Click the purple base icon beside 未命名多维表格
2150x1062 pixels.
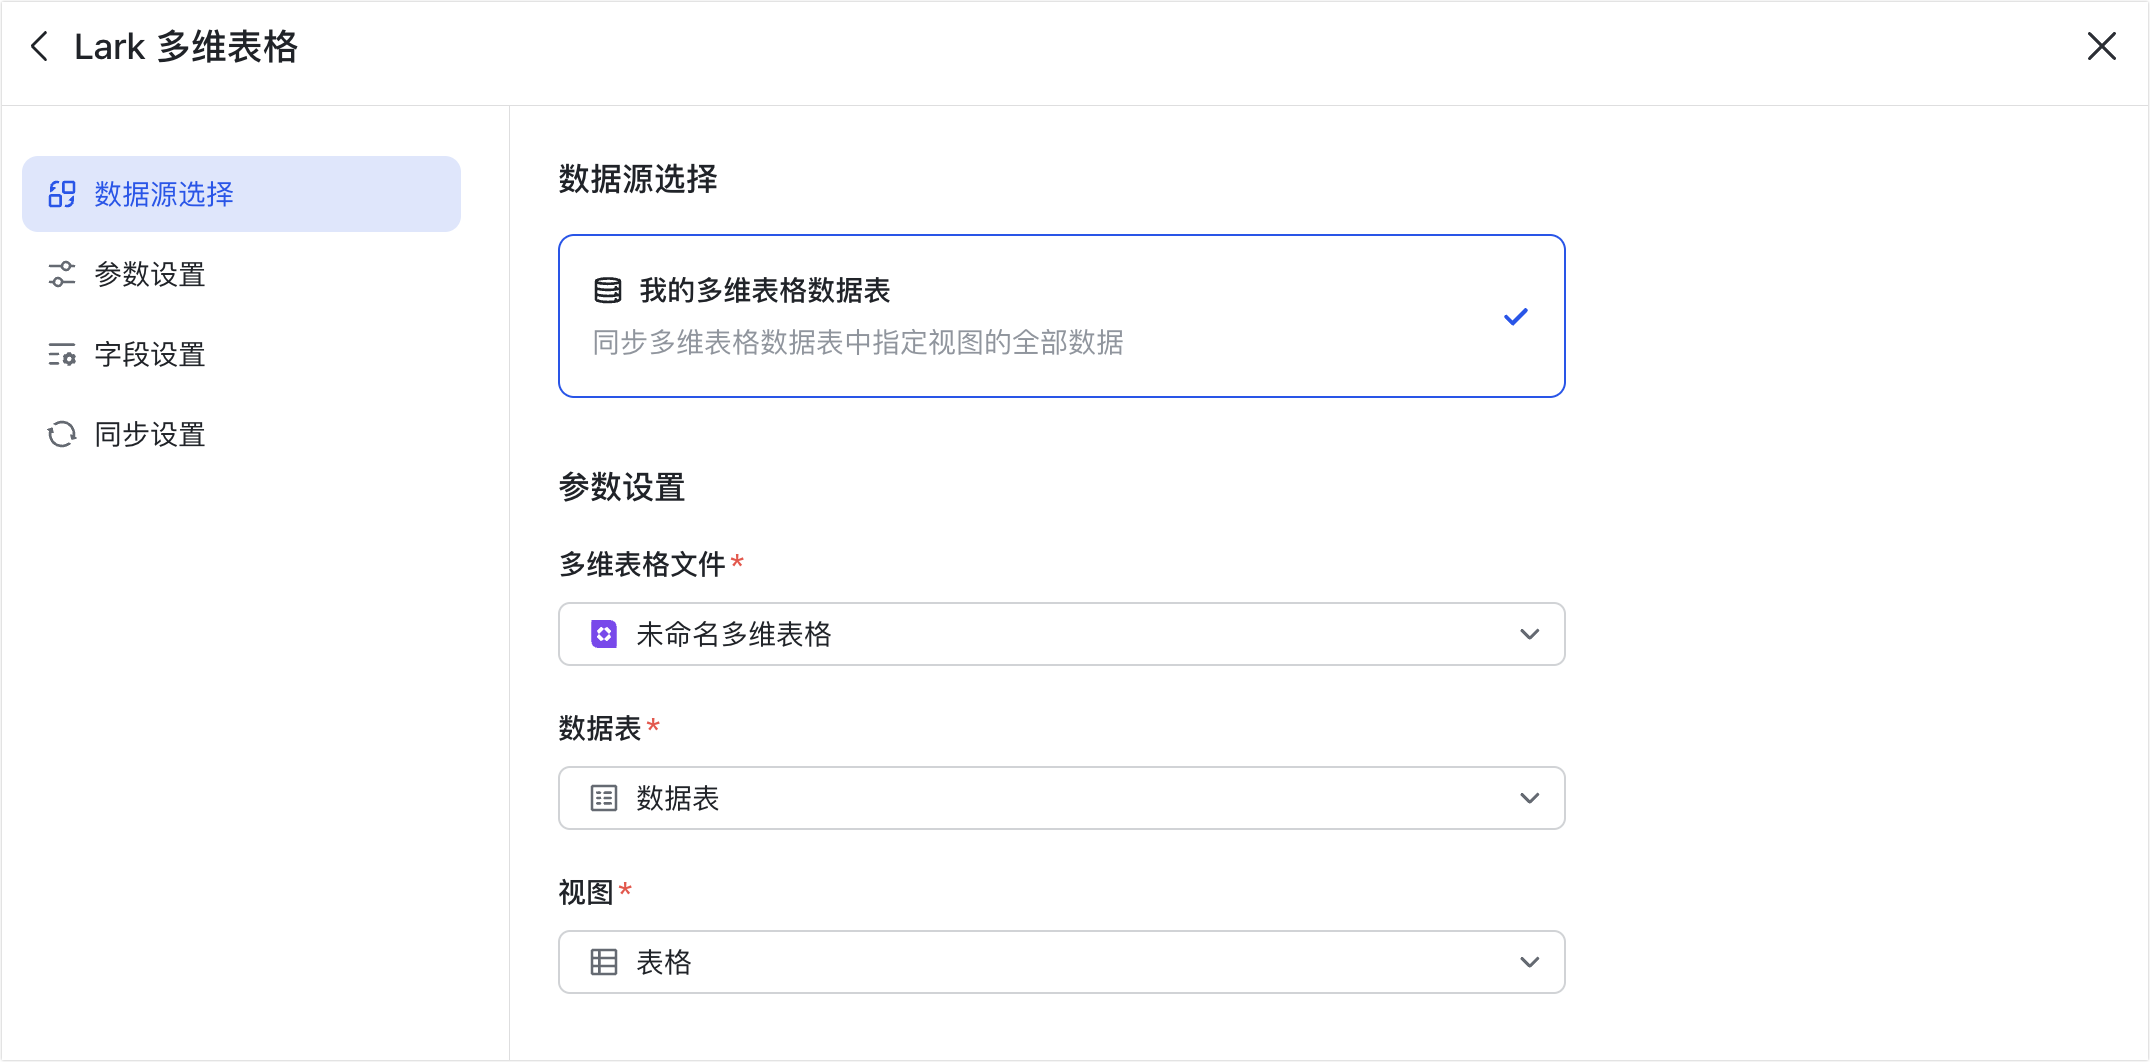pos(604,634)
